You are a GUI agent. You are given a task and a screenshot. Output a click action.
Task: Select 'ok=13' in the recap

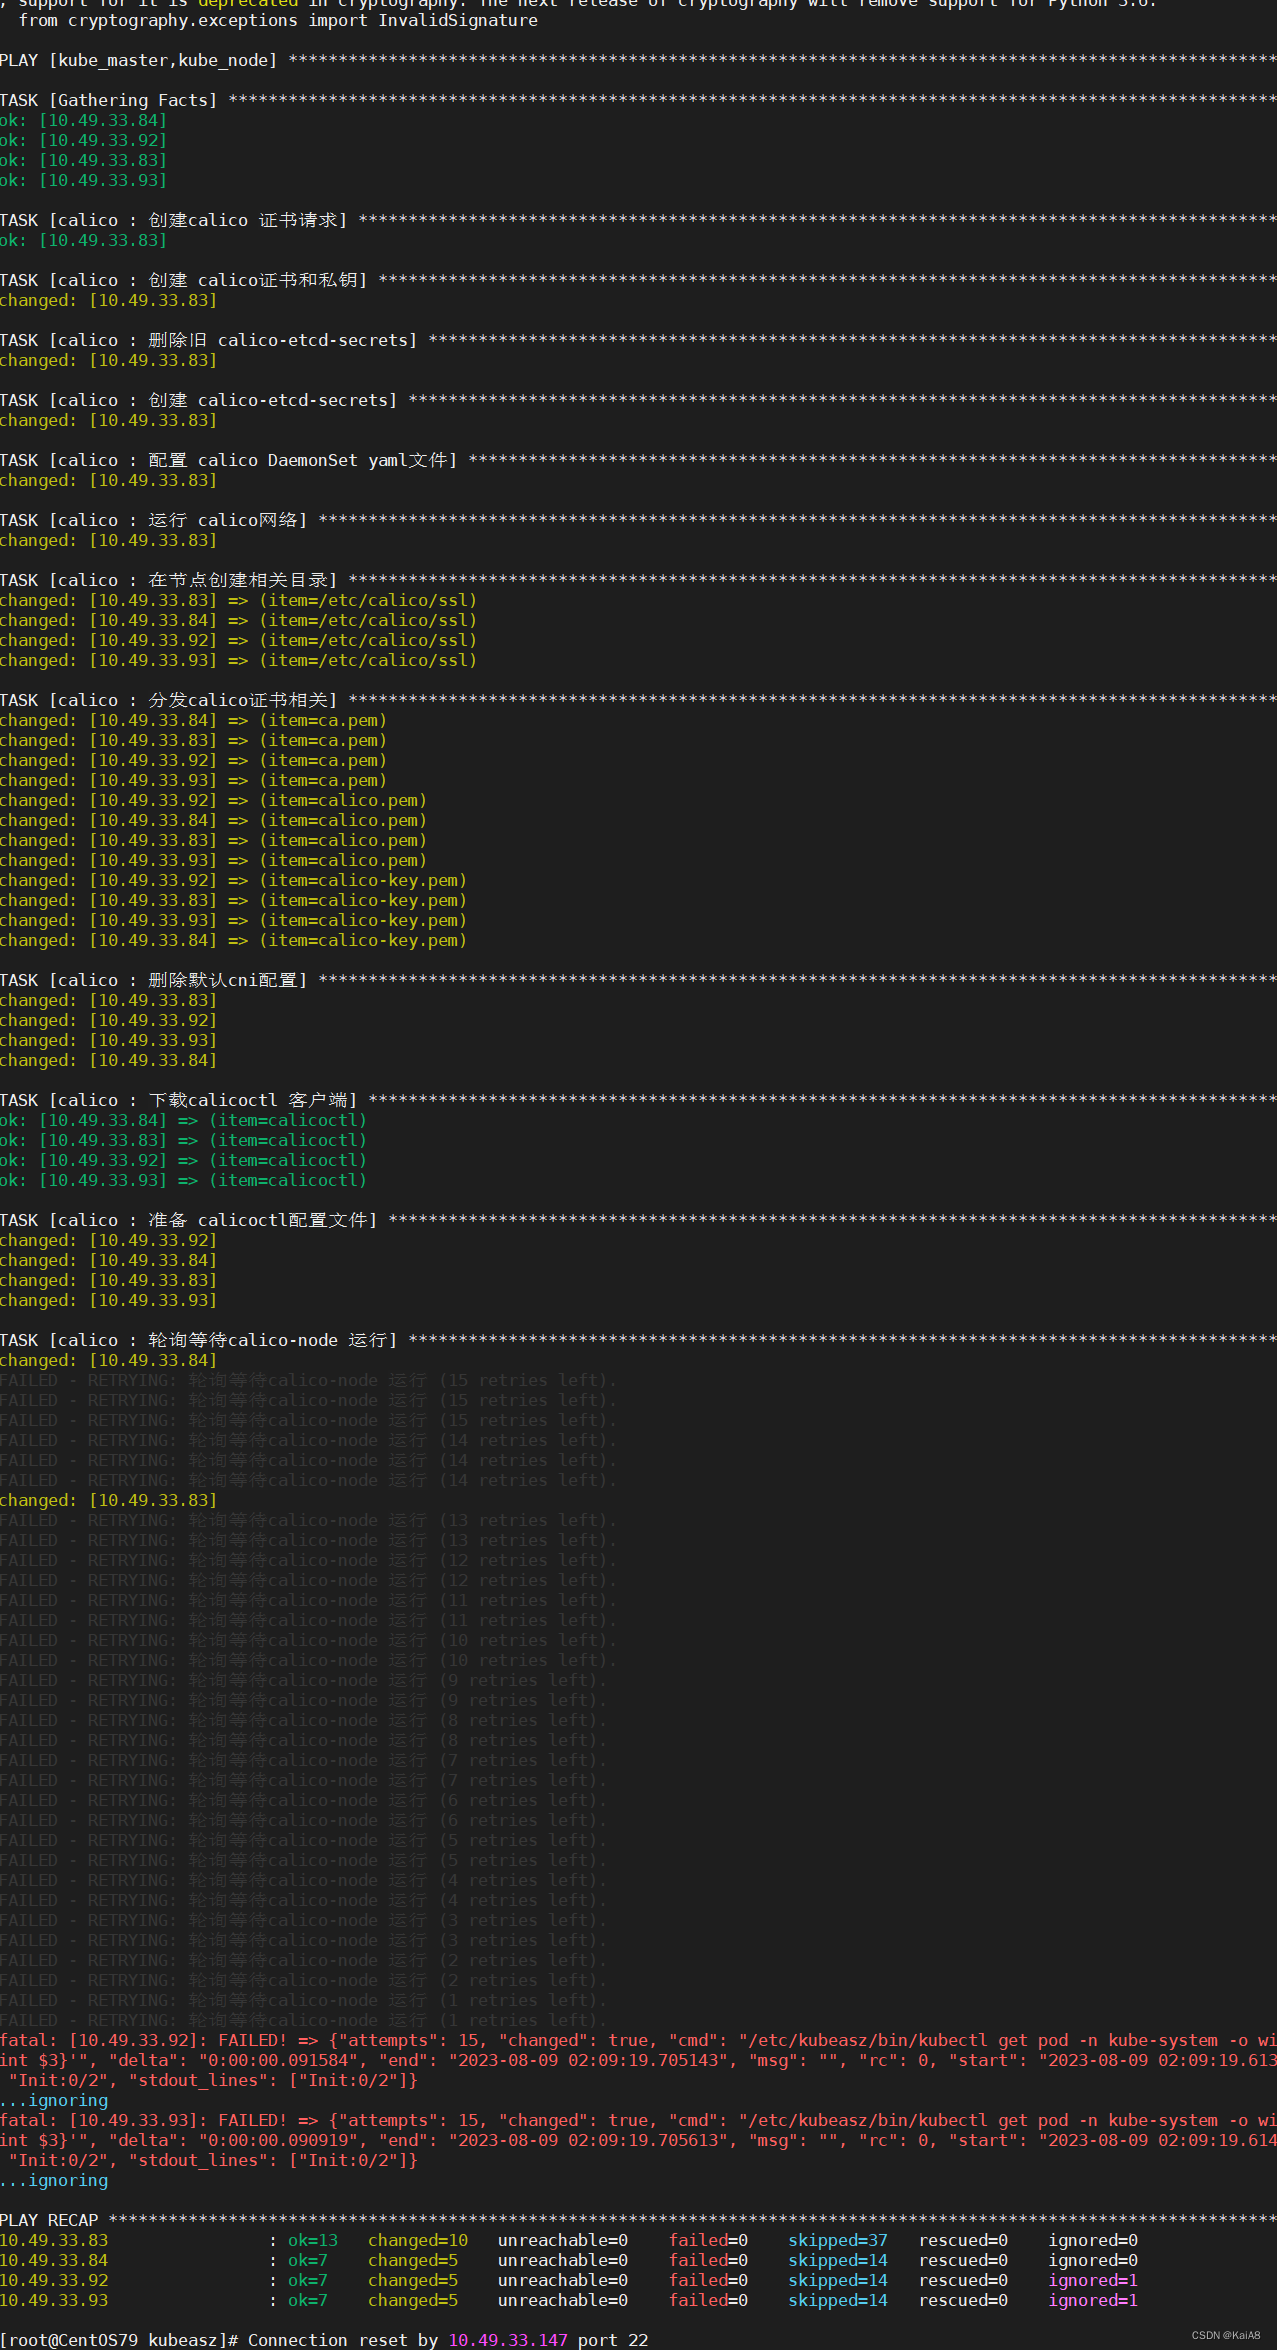click(x=313, y=2240)
